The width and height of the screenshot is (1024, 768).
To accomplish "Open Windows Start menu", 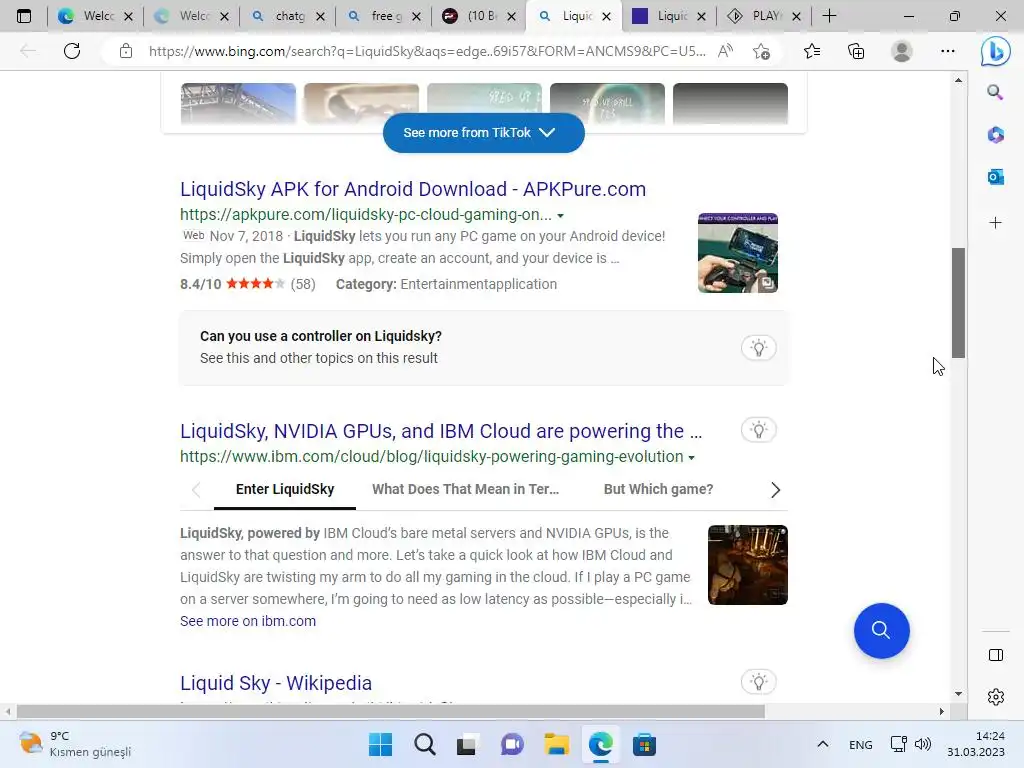I will tap(380, 744).
